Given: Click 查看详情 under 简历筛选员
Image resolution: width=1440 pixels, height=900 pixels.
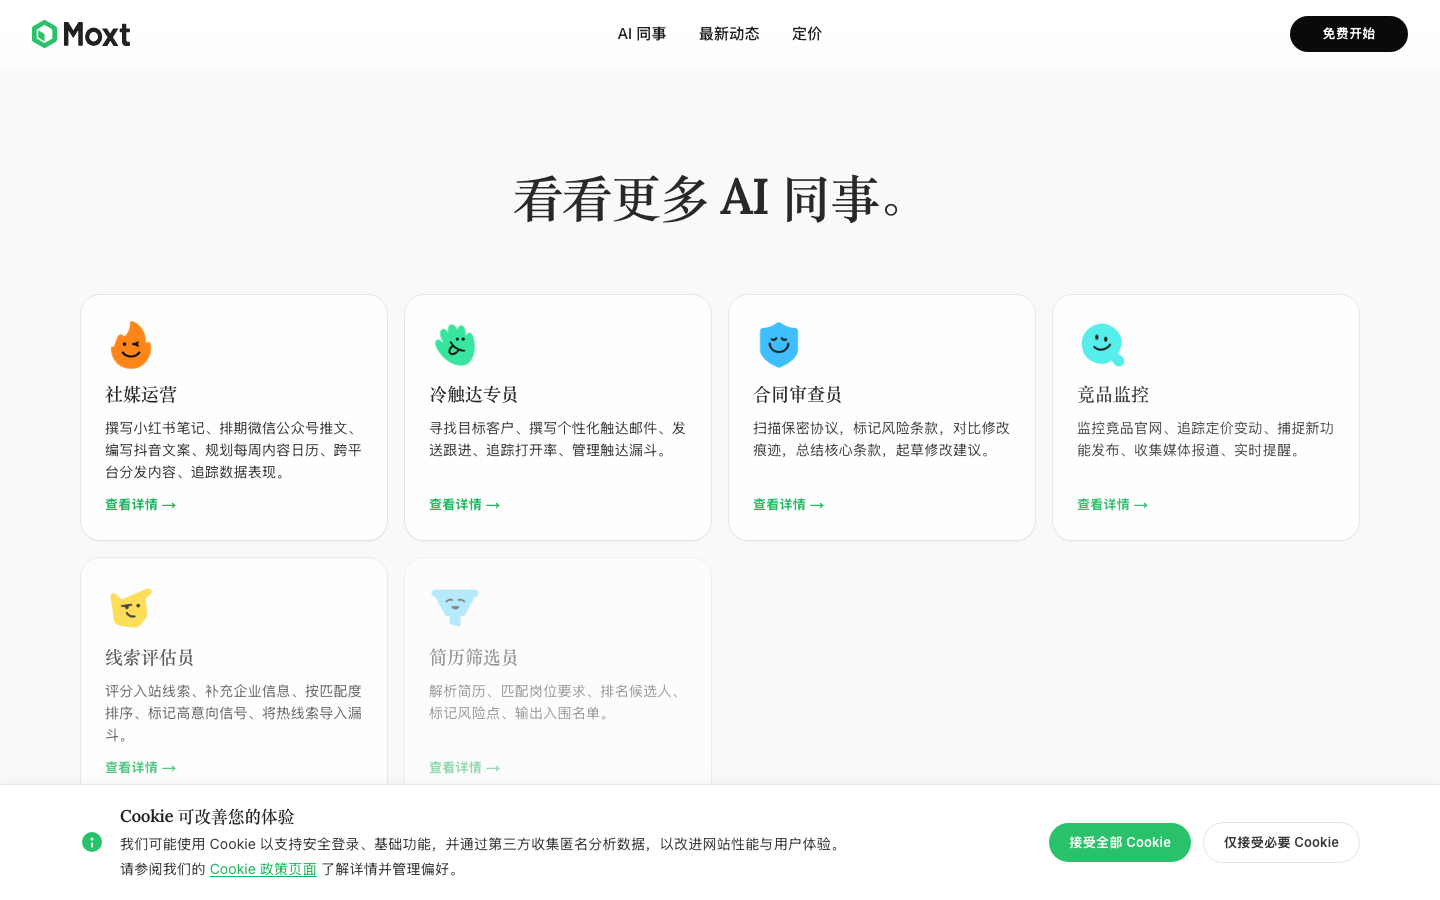Looking at the screenshot, I should coord(465,768).
